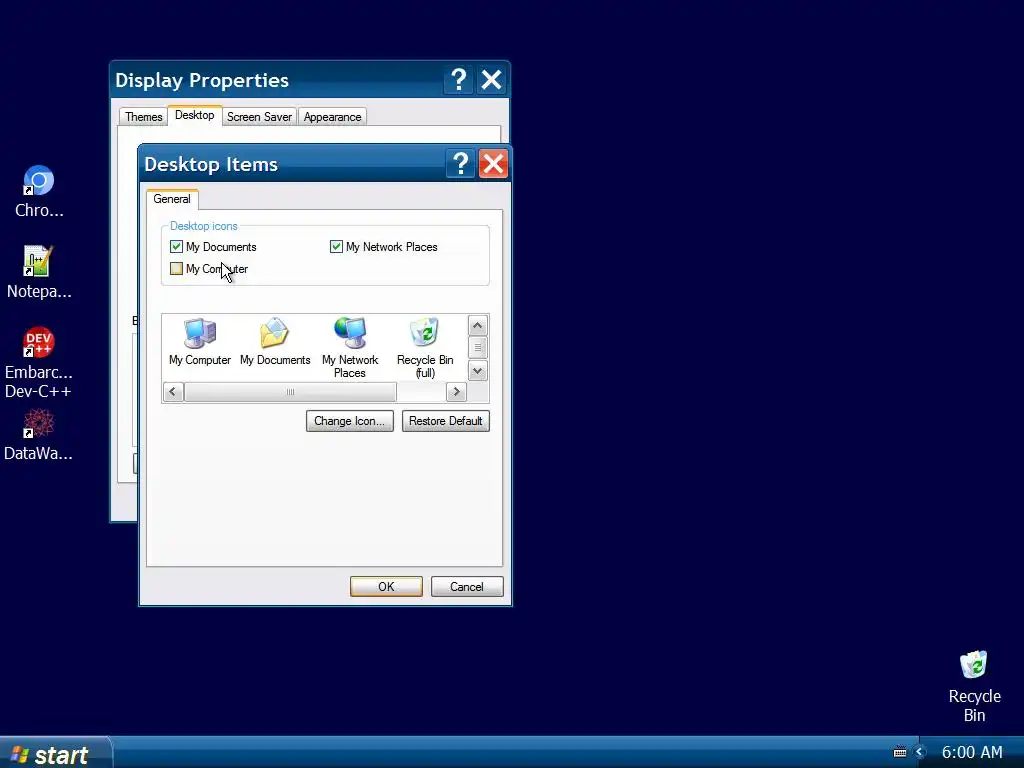Select the My Computer icon in the list
This screenshot has height=768, width=1024.
(200, 342)
